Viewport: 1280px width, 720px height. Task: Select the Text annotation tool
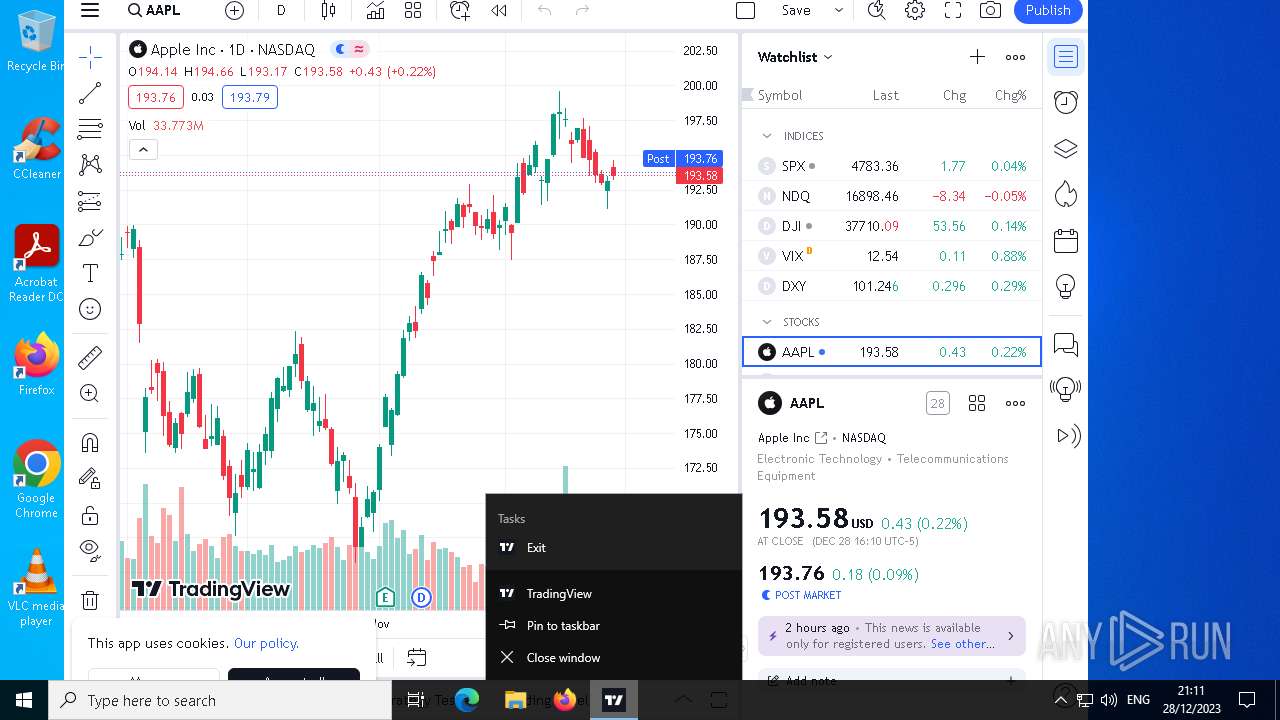pos(90,273)
